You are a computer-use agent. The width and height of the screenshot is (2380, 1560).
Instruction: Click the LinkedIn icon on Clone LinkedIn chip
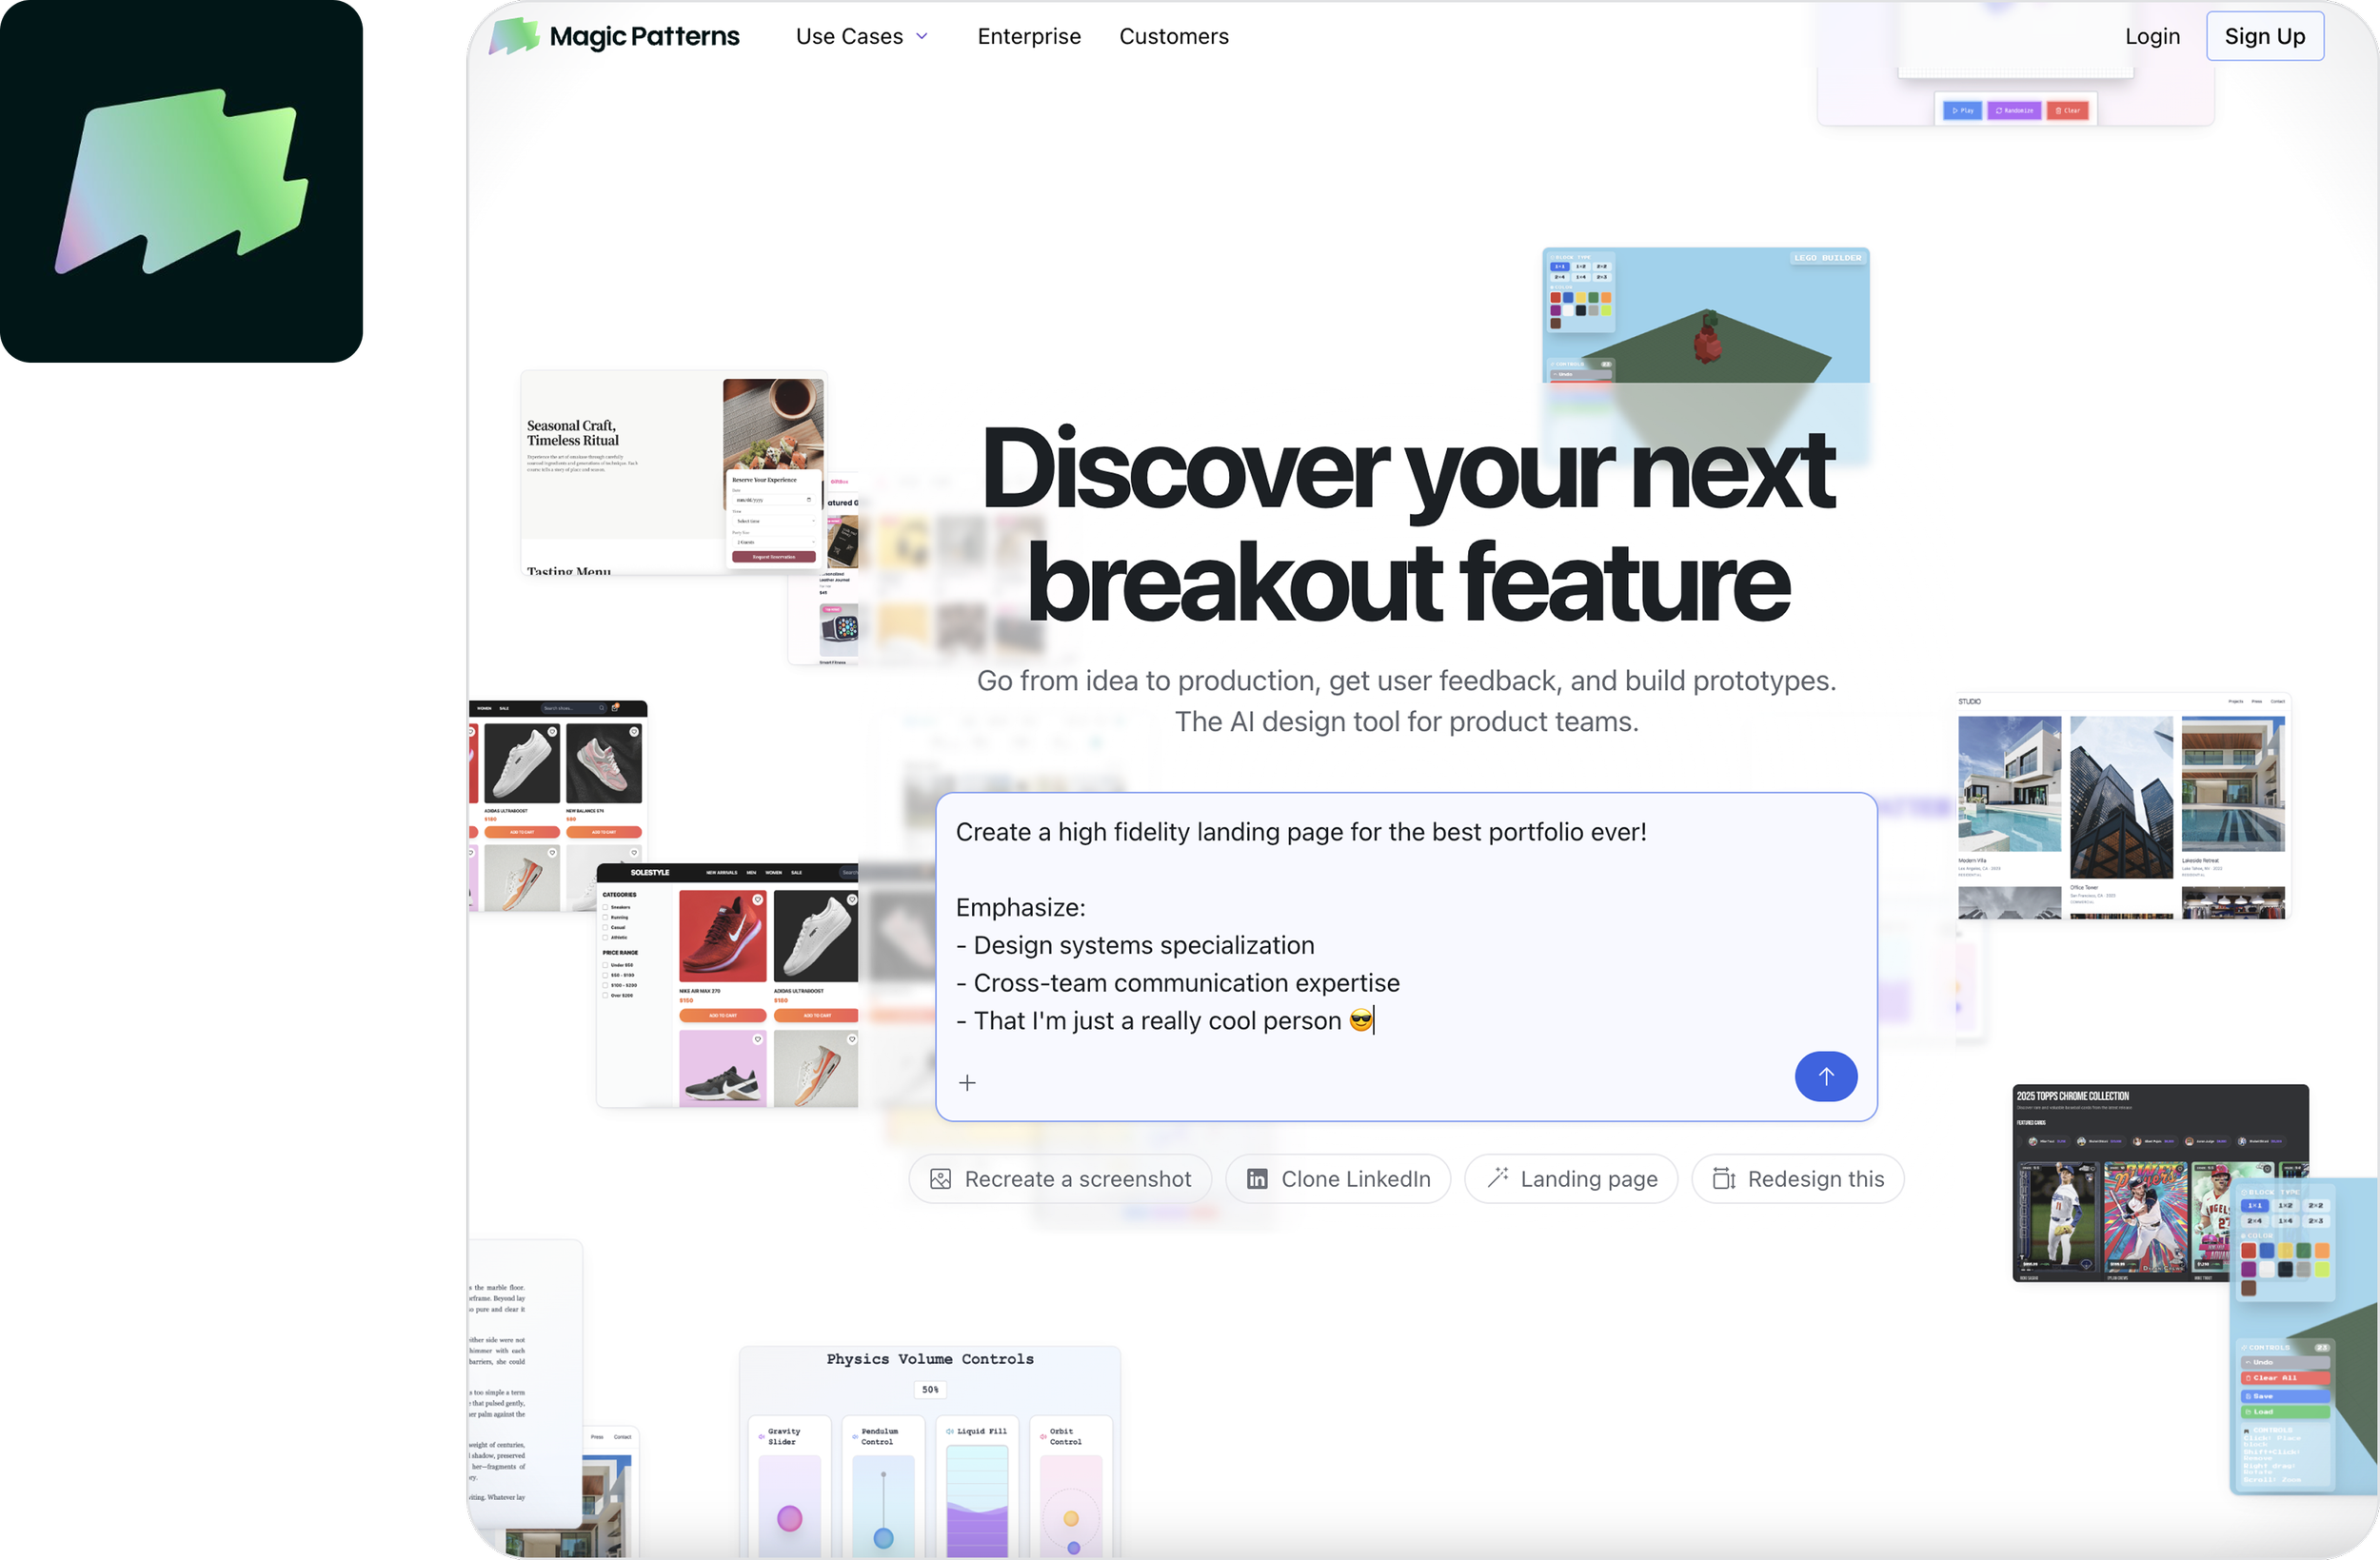point(1257,1179)
